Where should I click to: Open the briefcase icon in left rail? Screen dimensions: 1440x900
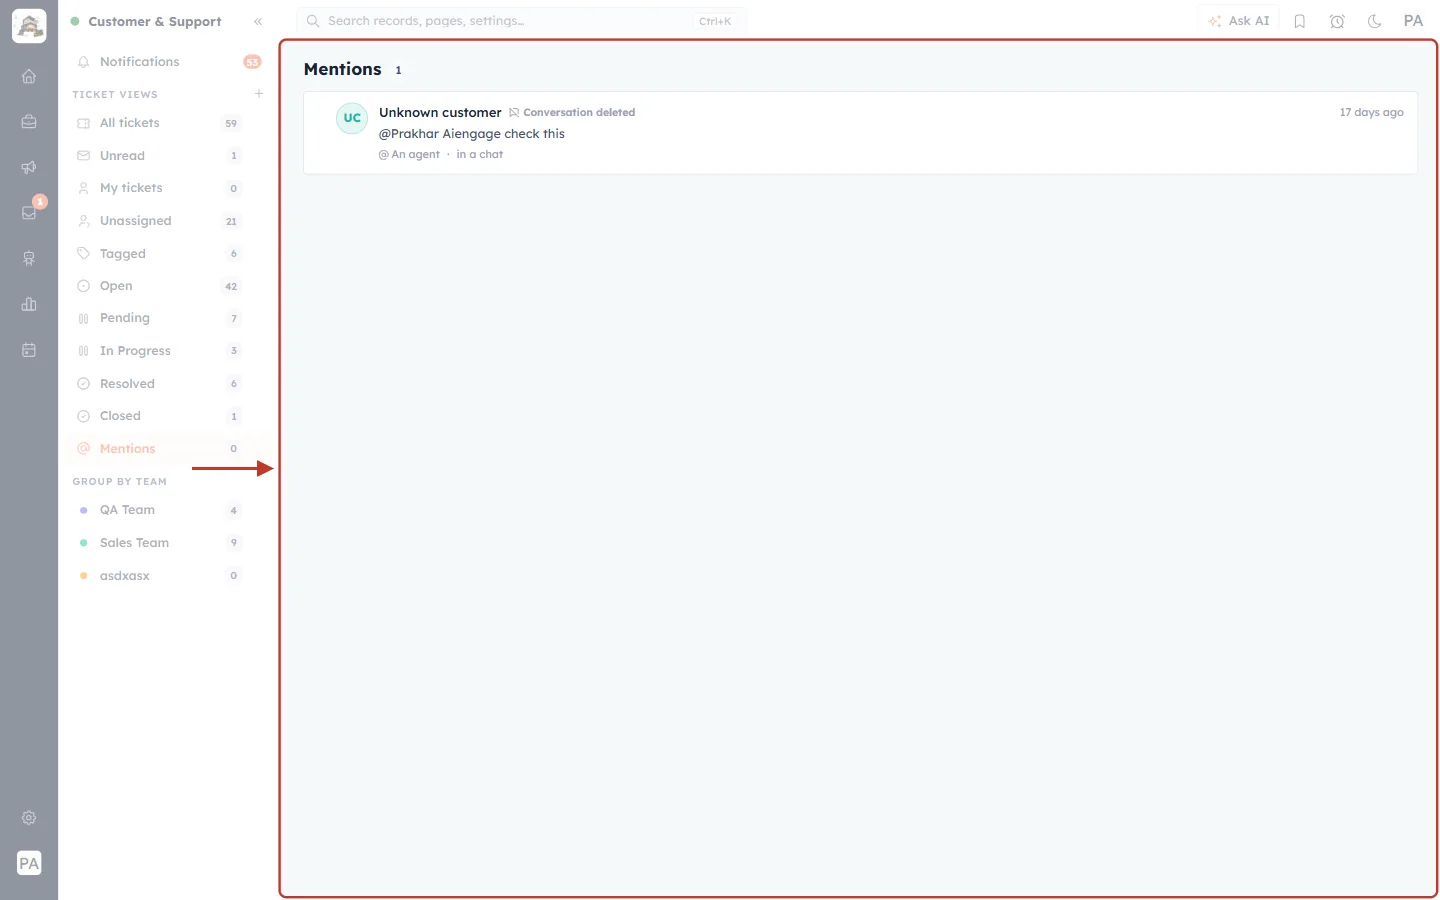[29, 122]
